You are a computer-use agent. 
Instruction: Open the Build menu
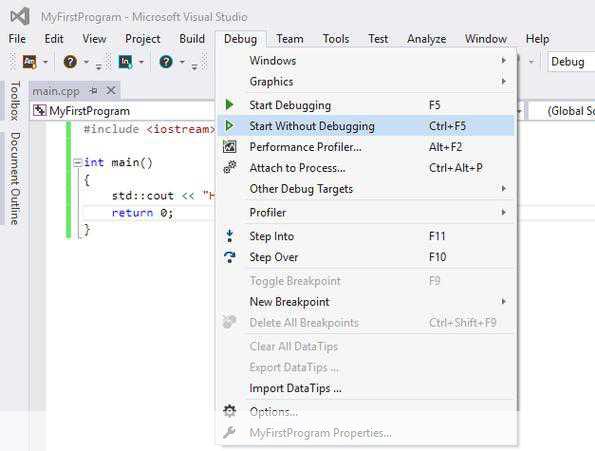coord(192,39)
